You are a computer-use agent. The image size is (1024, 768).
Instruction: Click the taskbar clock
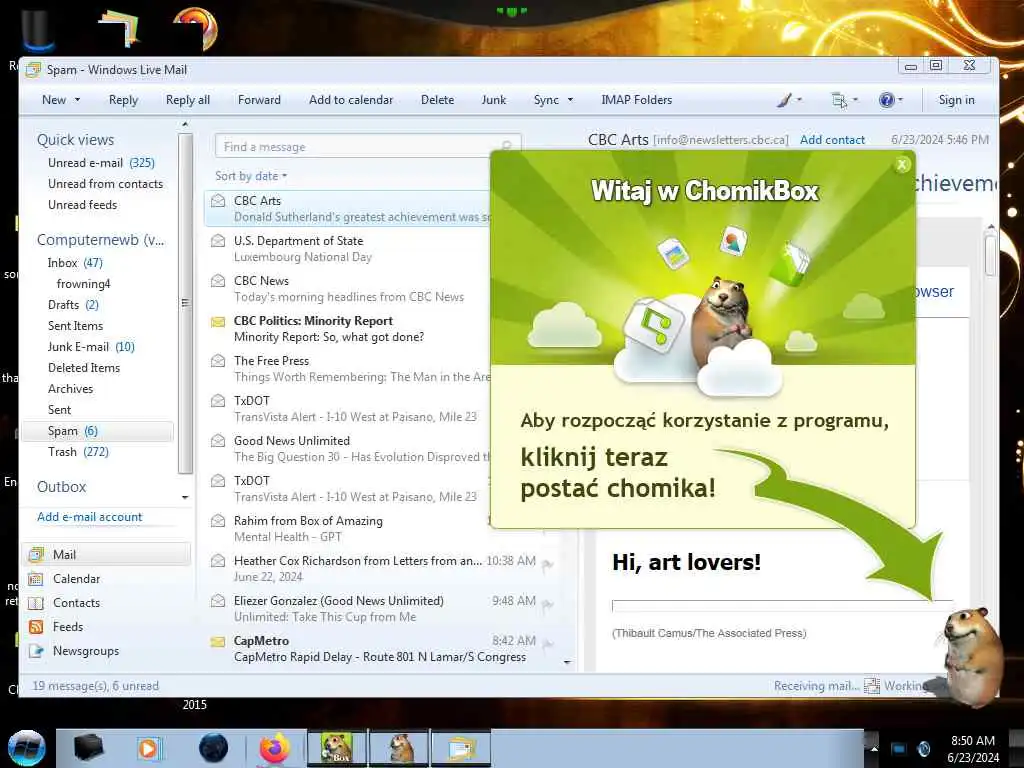tap(973, 749)
